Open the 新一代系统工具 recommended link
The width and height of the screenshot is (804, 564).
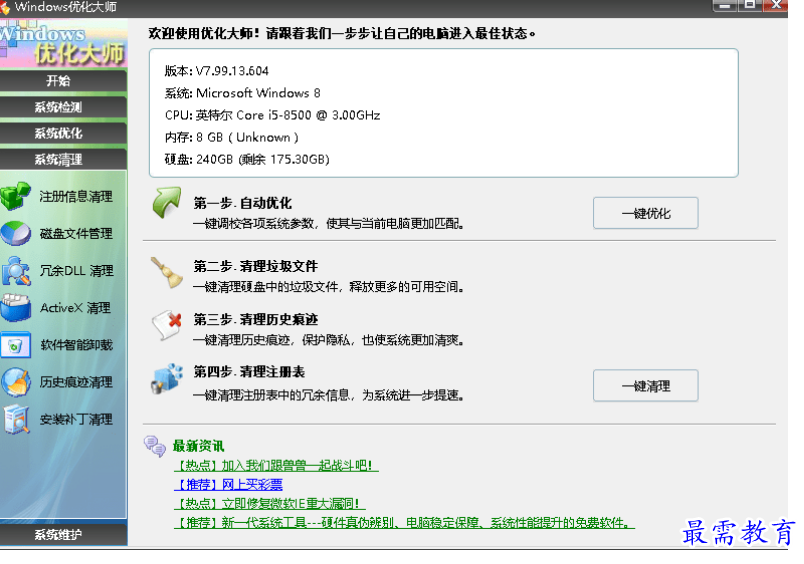click(x=404, y=522)
